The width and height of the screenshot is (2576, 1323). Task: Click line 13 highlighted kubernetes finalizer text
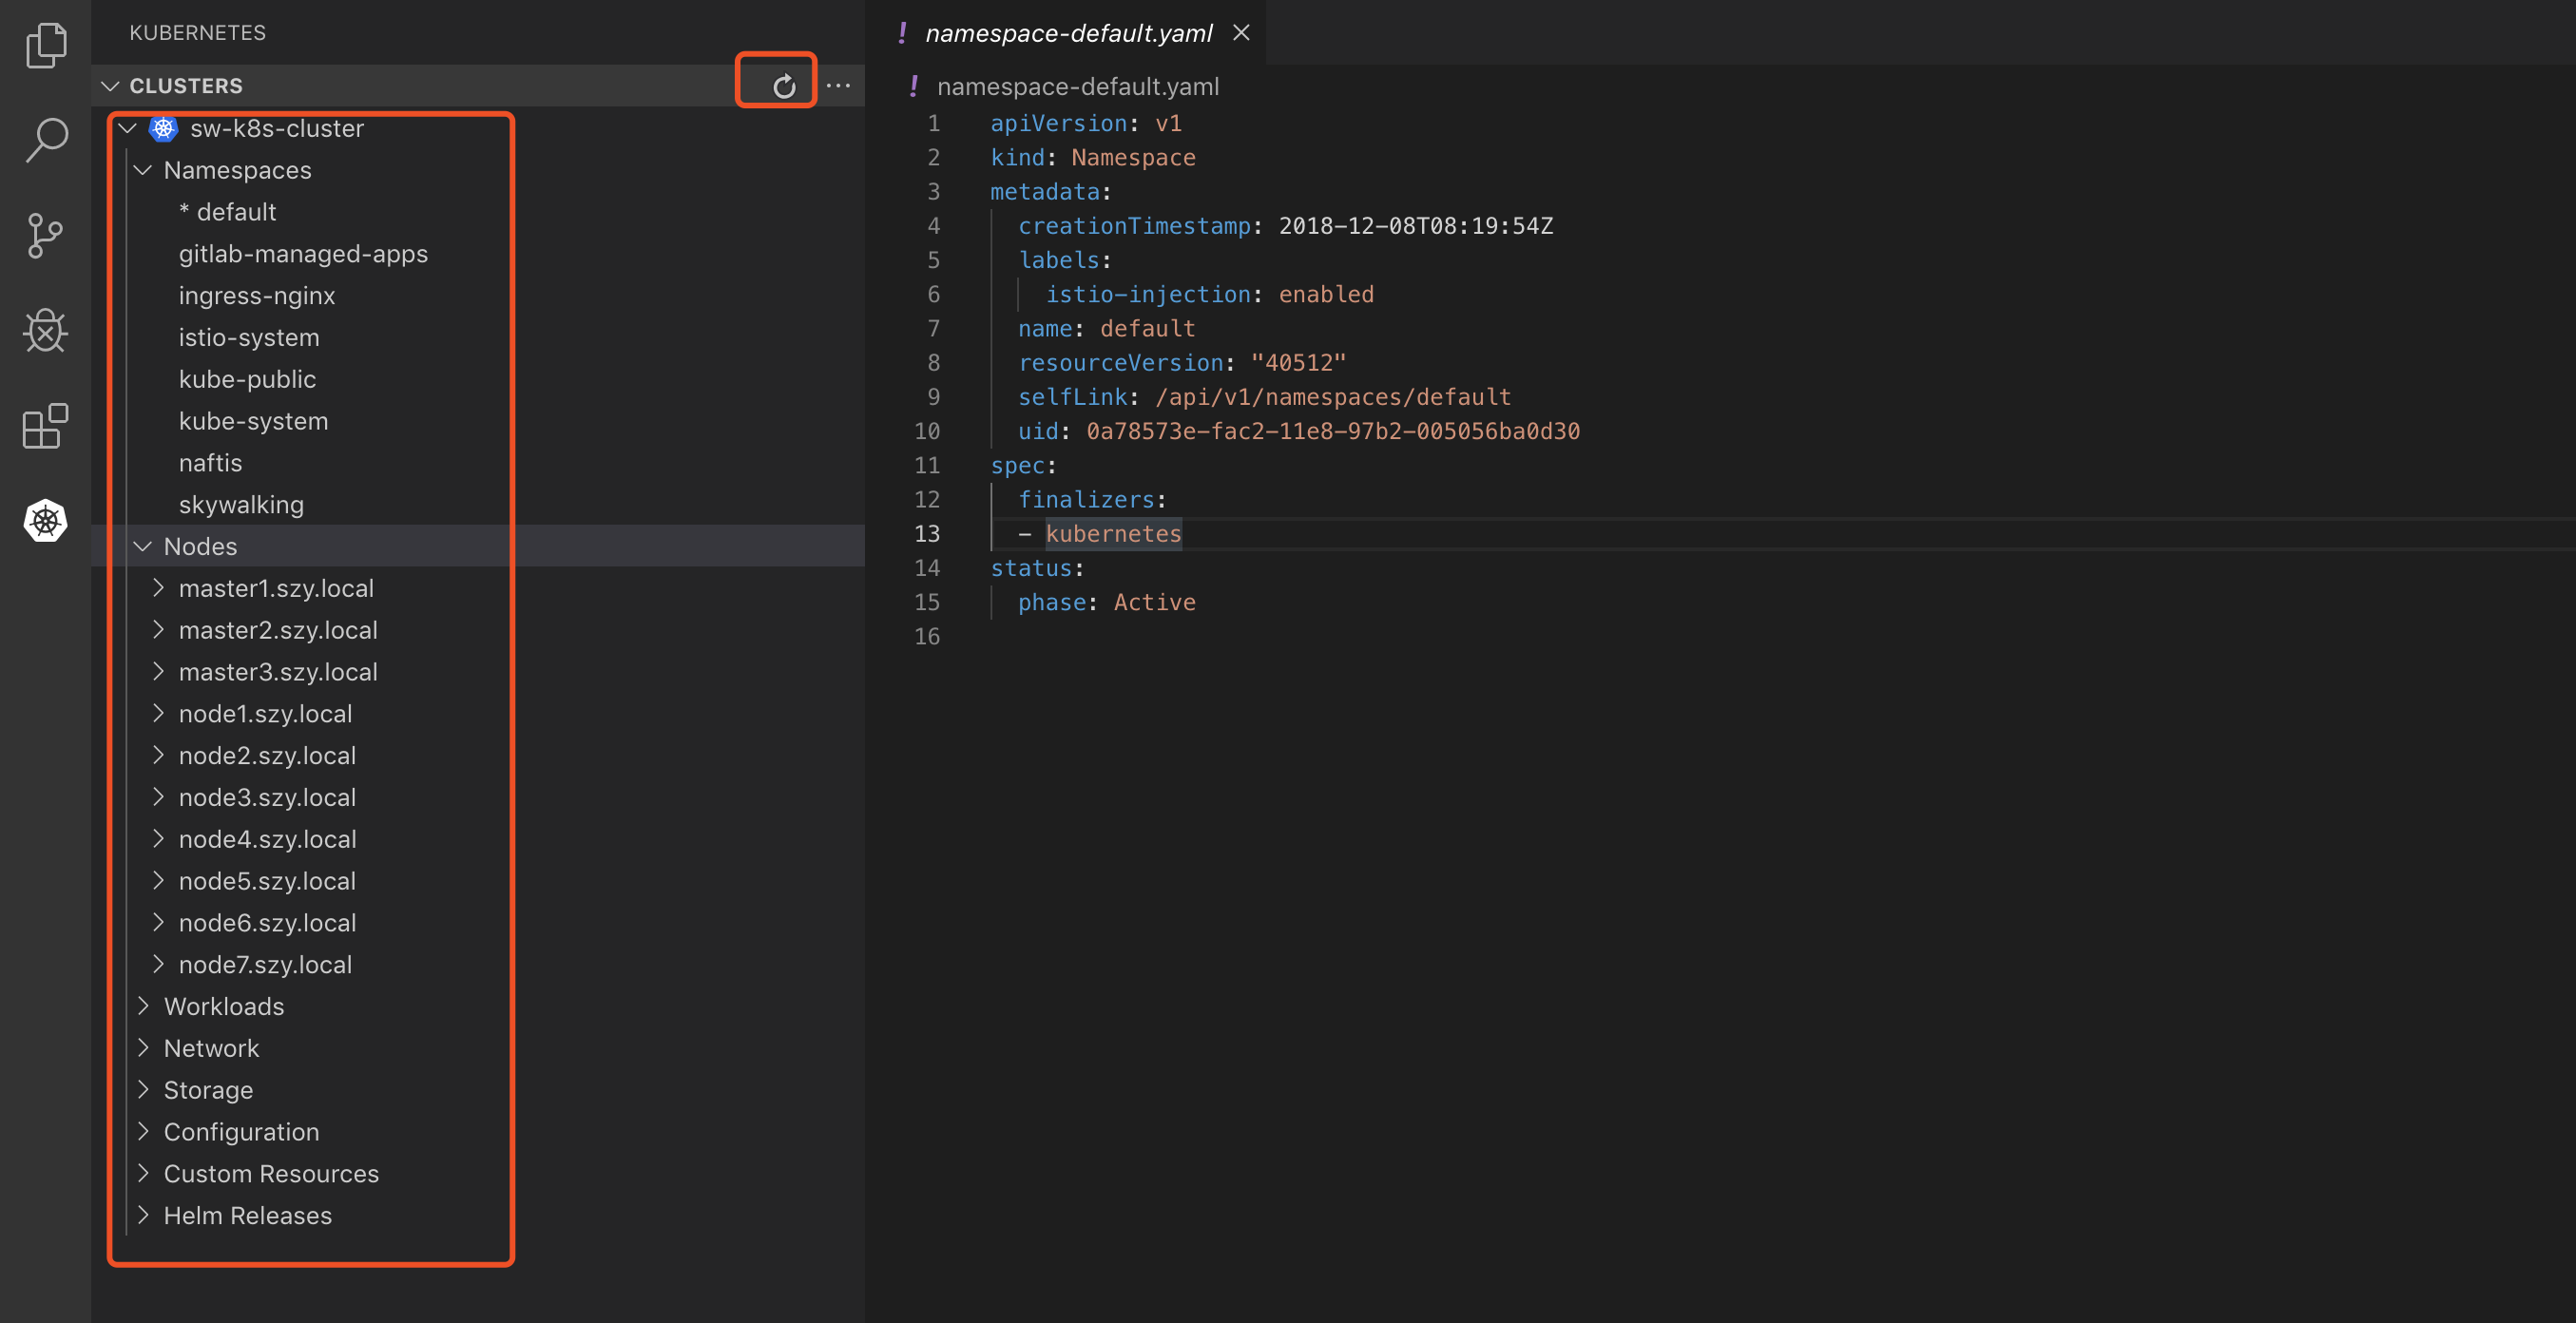point(1113,533)
